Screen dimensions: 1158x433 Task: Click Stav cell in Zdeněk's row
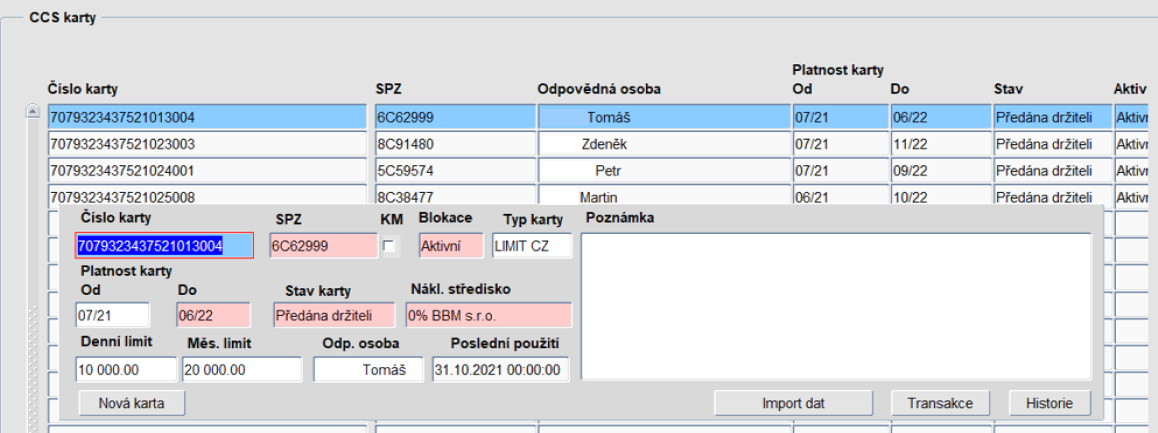1052,143
